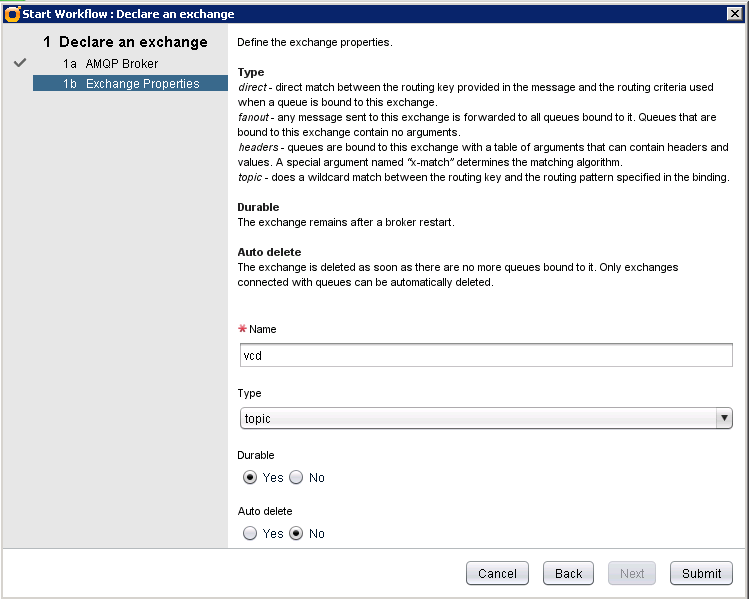The height and width of the screenshot is (599, 749).
Task: Click the Orchestrator icon in the title bar
Action: (12, 13)
